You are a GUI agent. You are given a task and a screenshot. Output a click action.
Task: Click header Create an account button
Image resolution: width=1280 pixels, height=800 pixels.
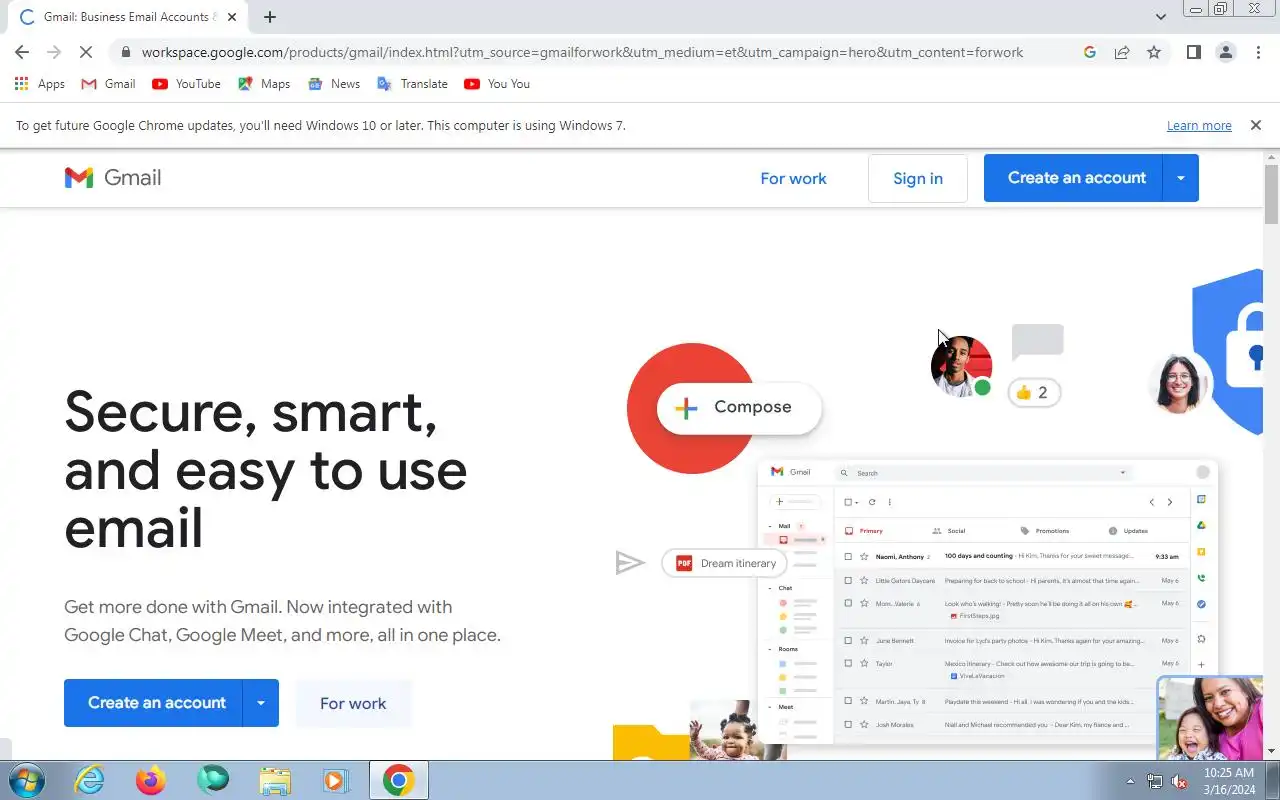pos(1073,178)
